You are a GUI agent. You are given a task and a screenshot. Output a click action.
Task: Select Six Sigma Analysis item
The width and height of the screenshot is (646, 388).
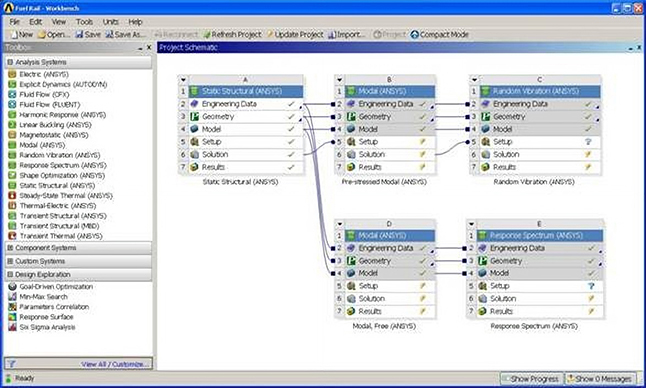pos(47,327)
